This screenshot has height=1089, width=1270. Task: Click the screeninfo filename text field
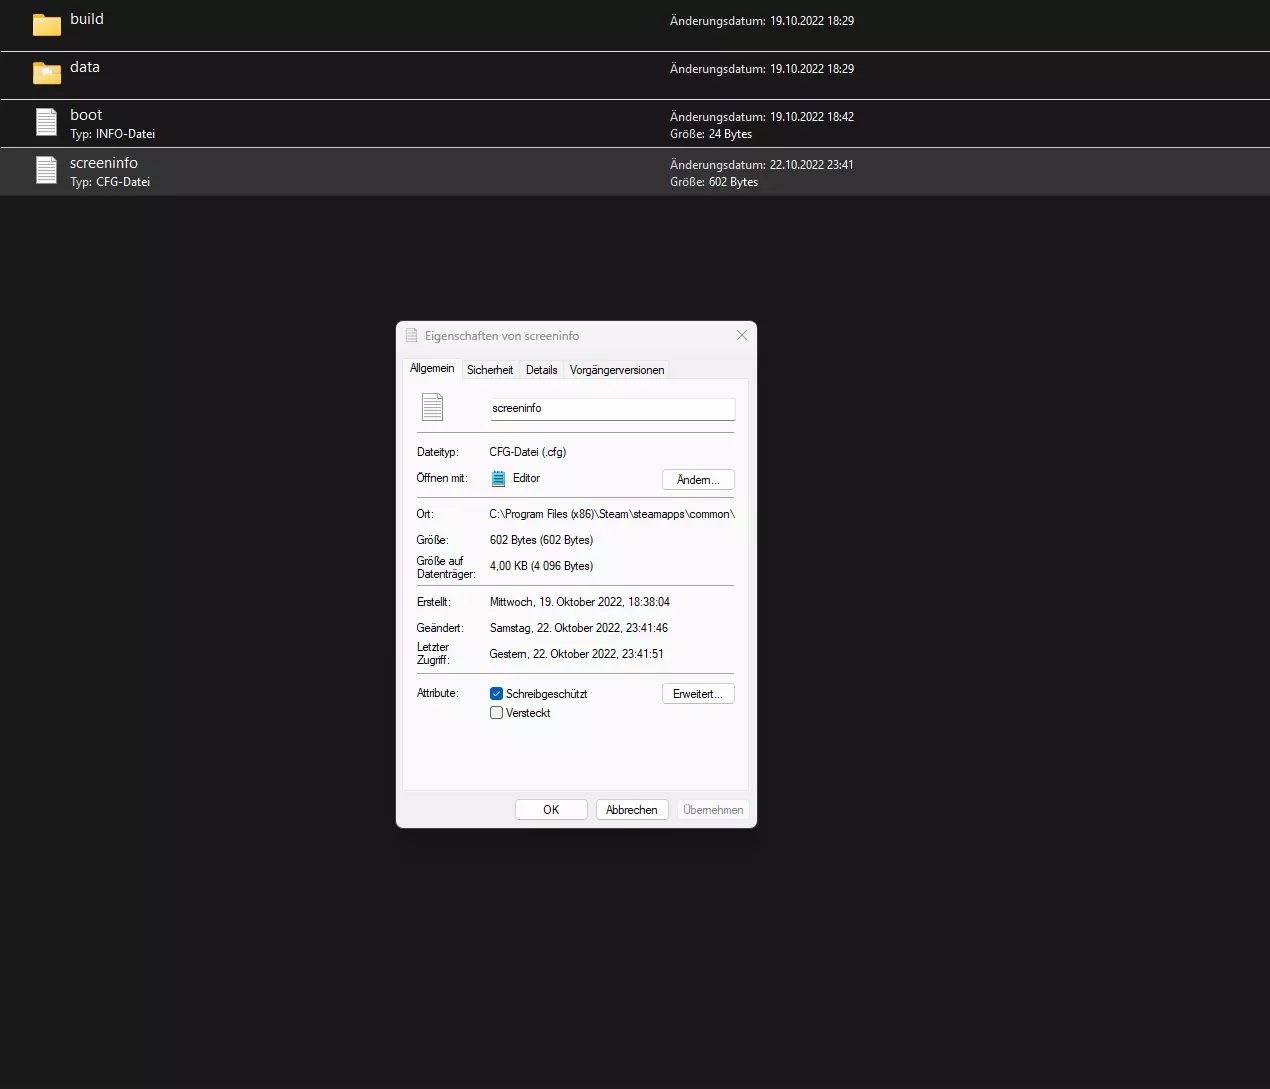coord(612,409)
